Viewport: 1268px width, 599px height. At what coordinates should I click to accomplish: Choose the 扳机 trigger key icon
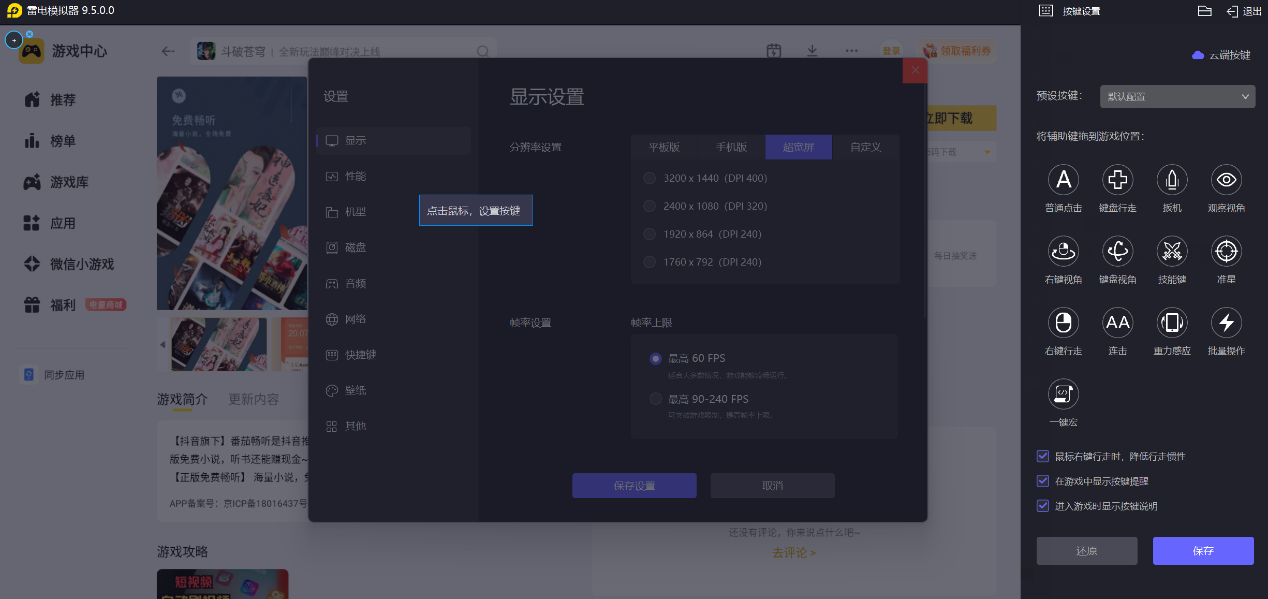(x=1171, y=180)
